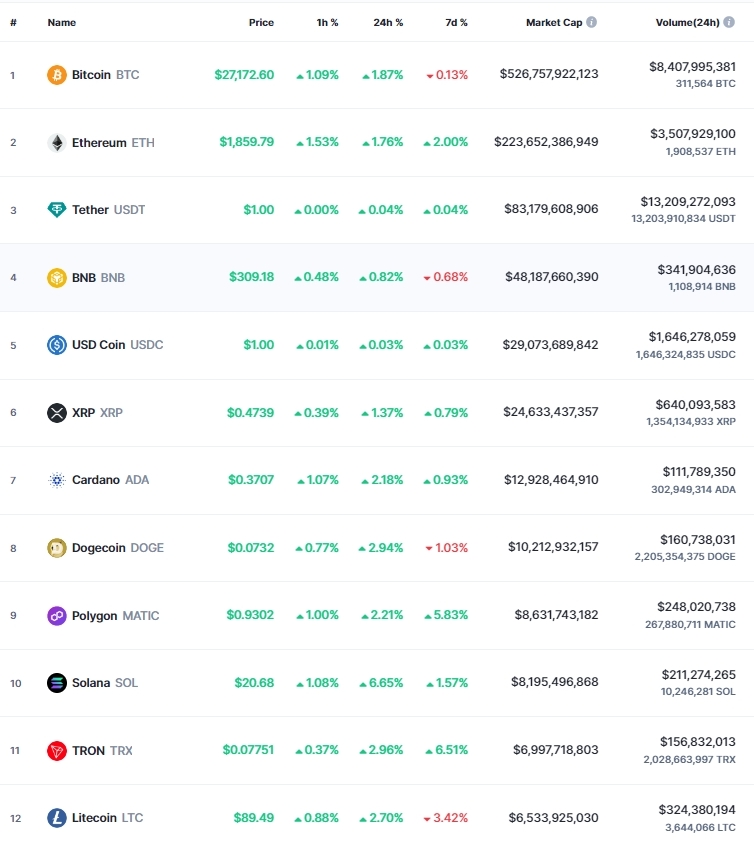Screen dimensions: 754x843
Task: Click the USD Coin blue logo icon
Action: [x=56, y=345]
